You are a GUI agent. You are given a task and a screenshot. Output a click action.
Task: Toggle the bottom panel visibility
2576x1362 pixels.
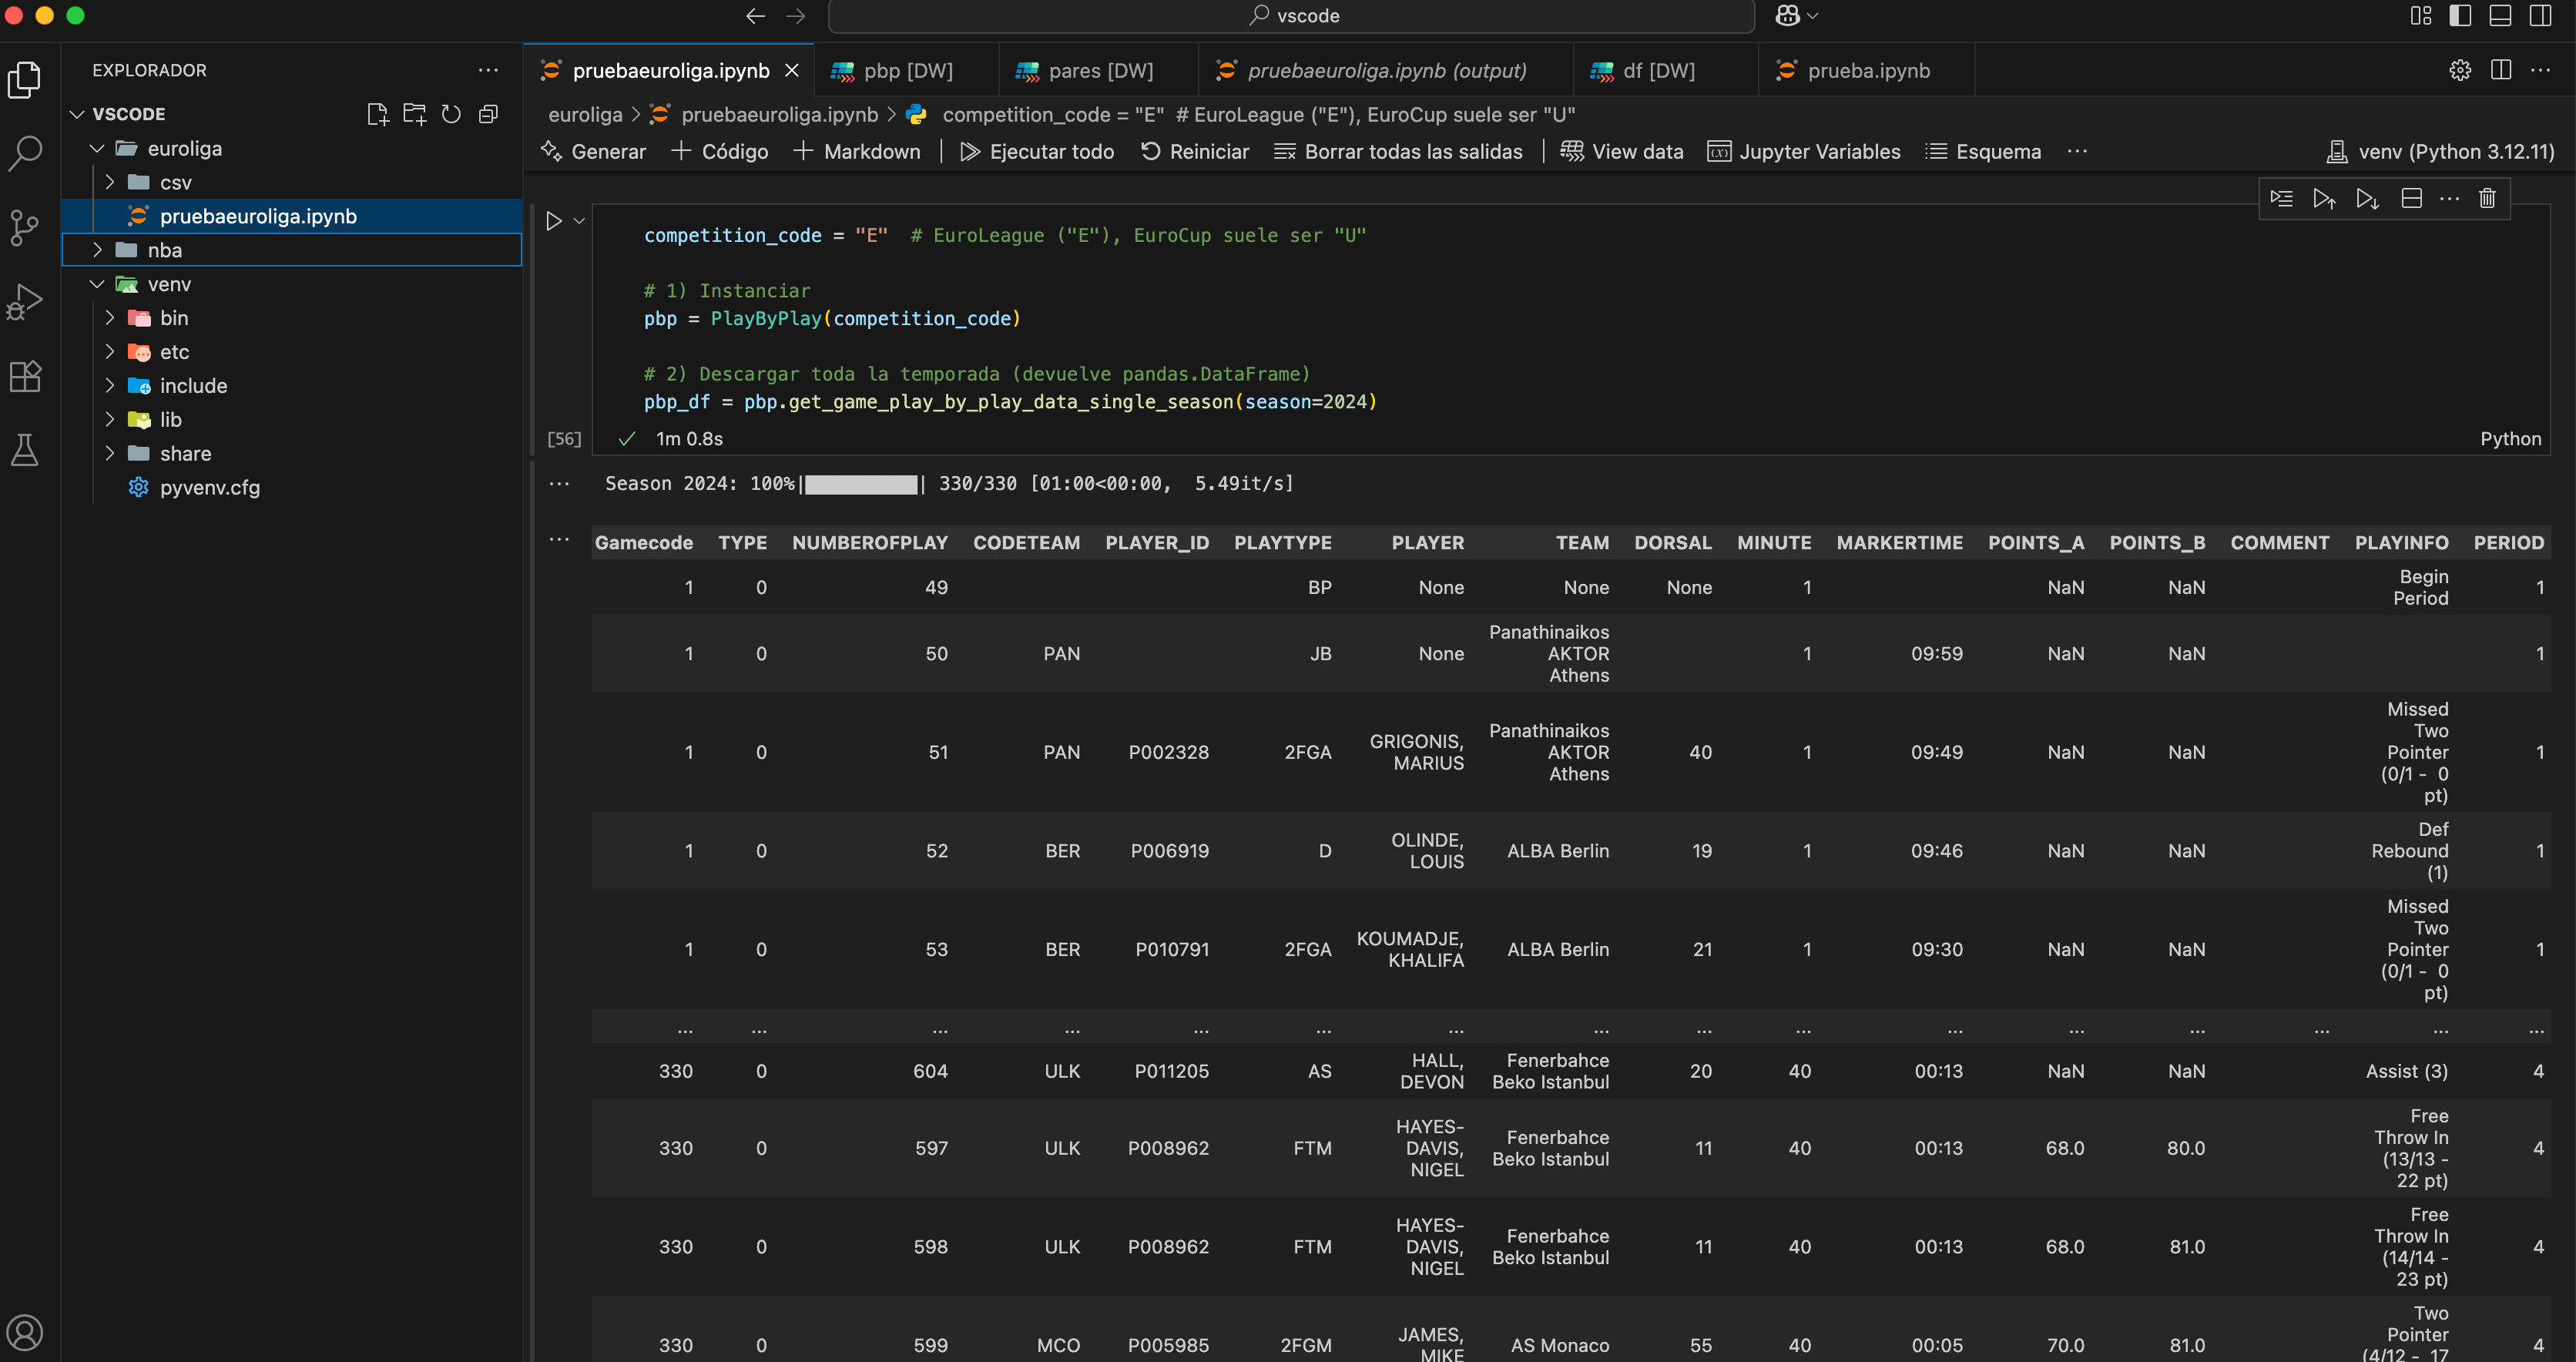2500,15
